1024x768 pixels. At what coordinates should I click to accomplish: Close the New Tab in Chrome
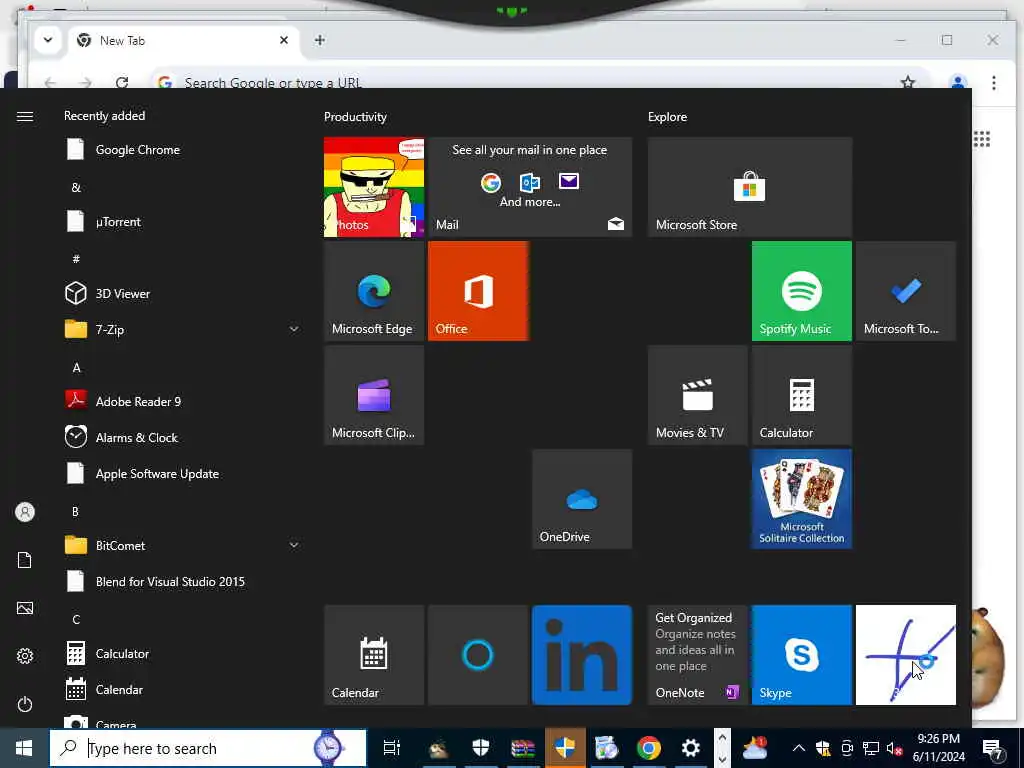(x=284, y=40)
